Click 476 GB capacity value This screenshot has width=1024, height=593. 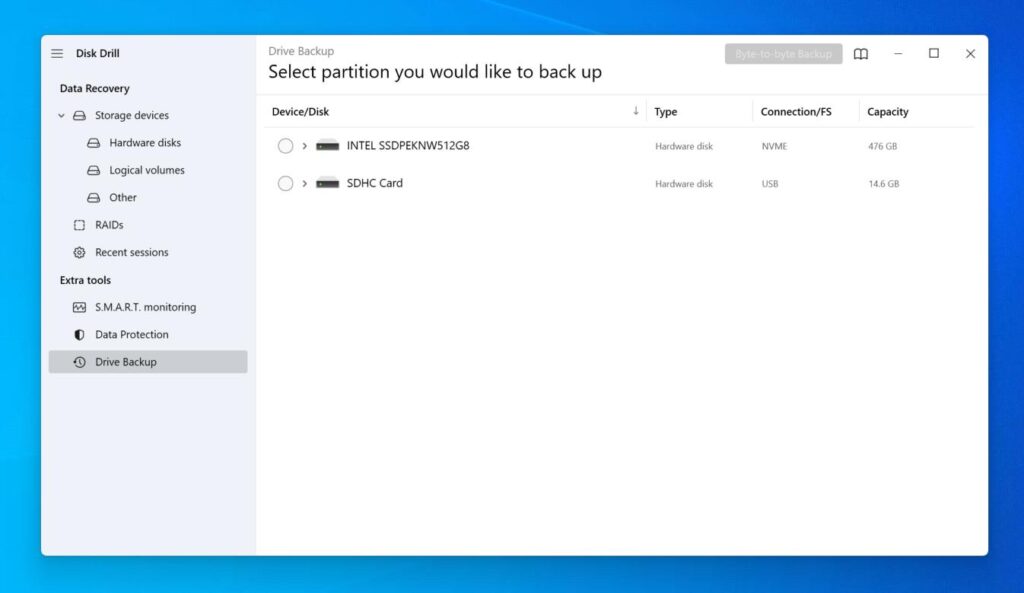click(x=882, y=146)
